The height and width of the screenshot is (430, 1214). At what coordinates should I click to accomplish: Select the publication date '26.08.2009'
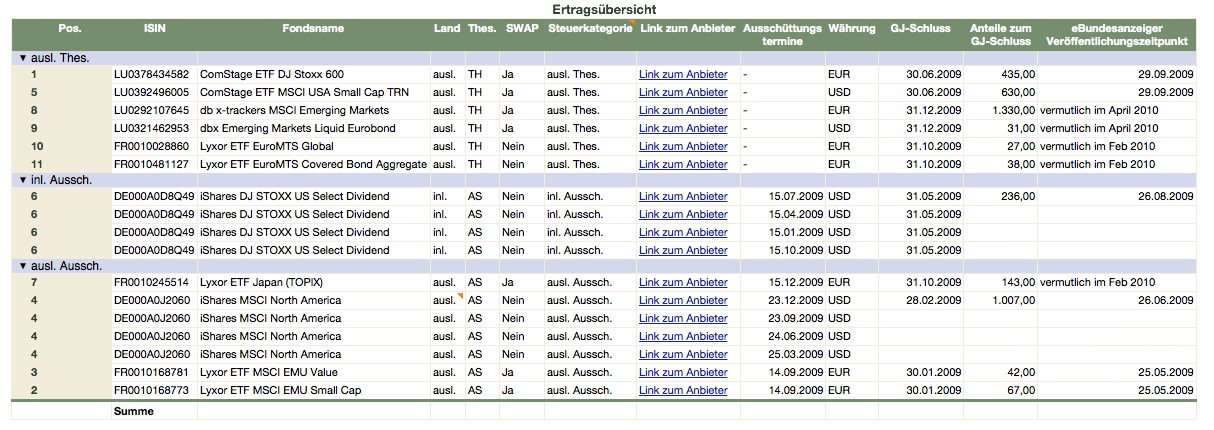click(1165, 196)
